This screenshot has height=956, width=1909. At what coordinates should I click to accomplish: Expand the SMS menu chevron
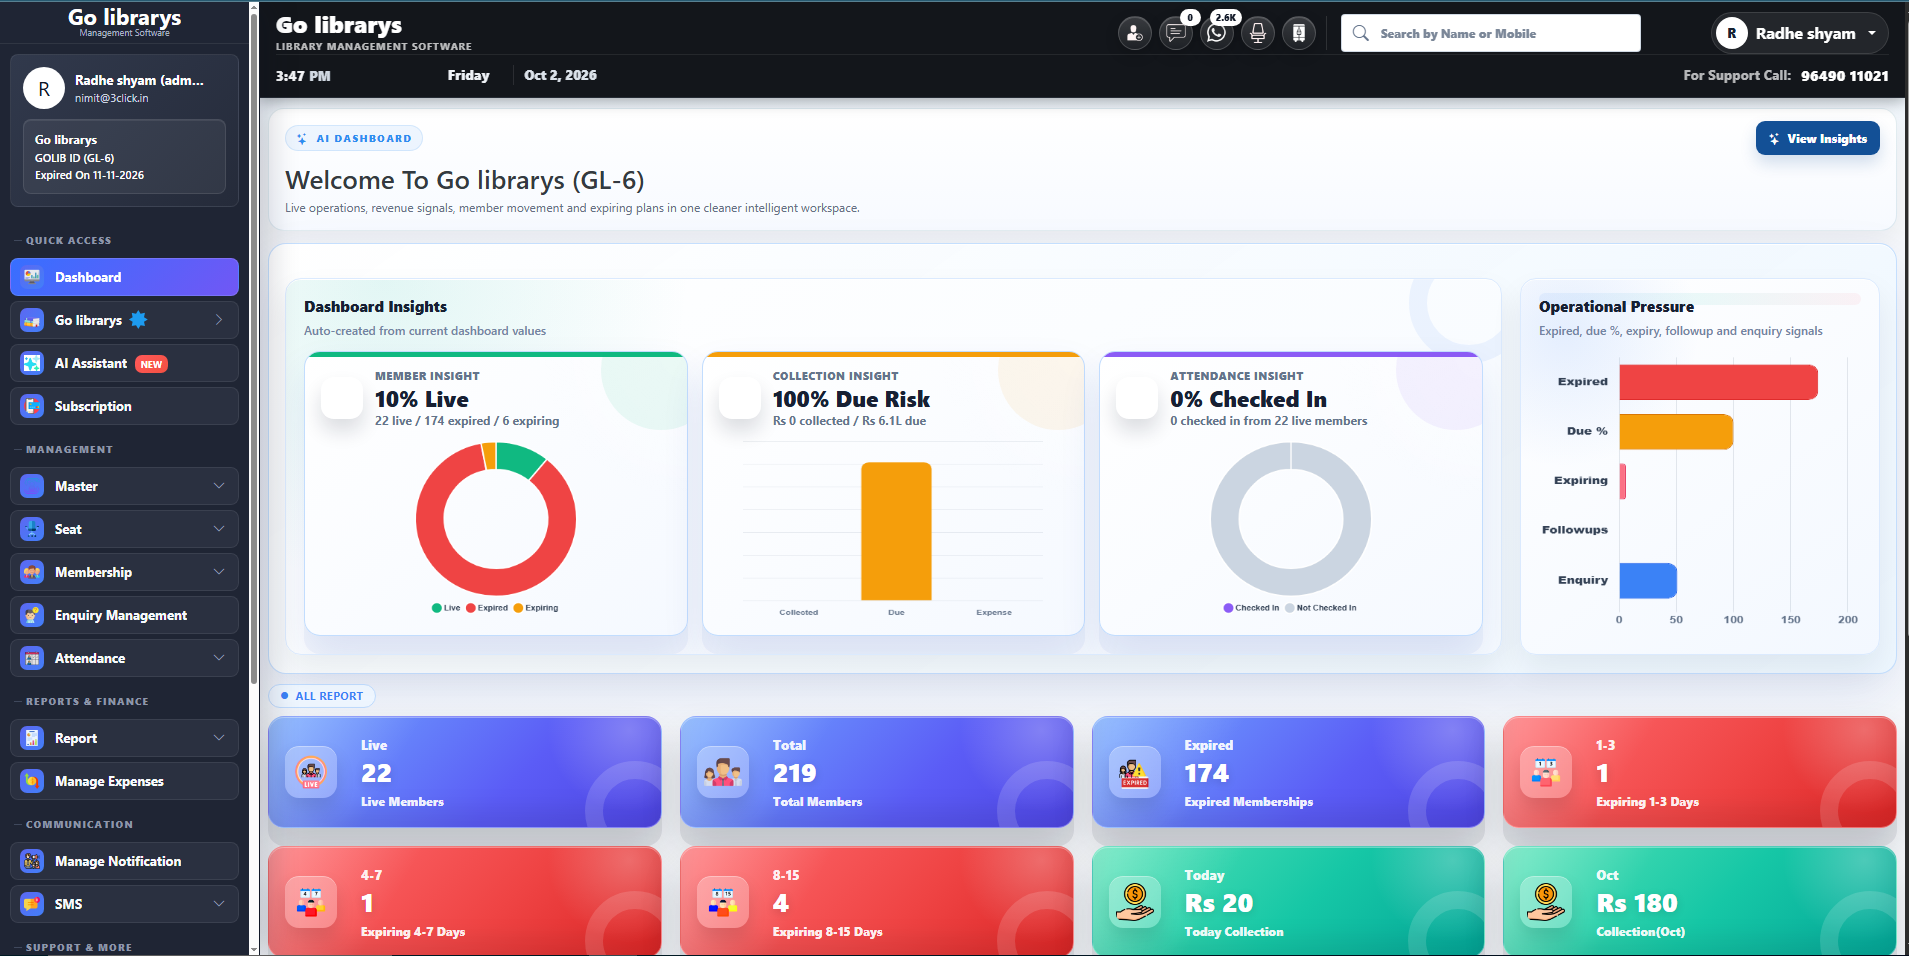(219, 904)
